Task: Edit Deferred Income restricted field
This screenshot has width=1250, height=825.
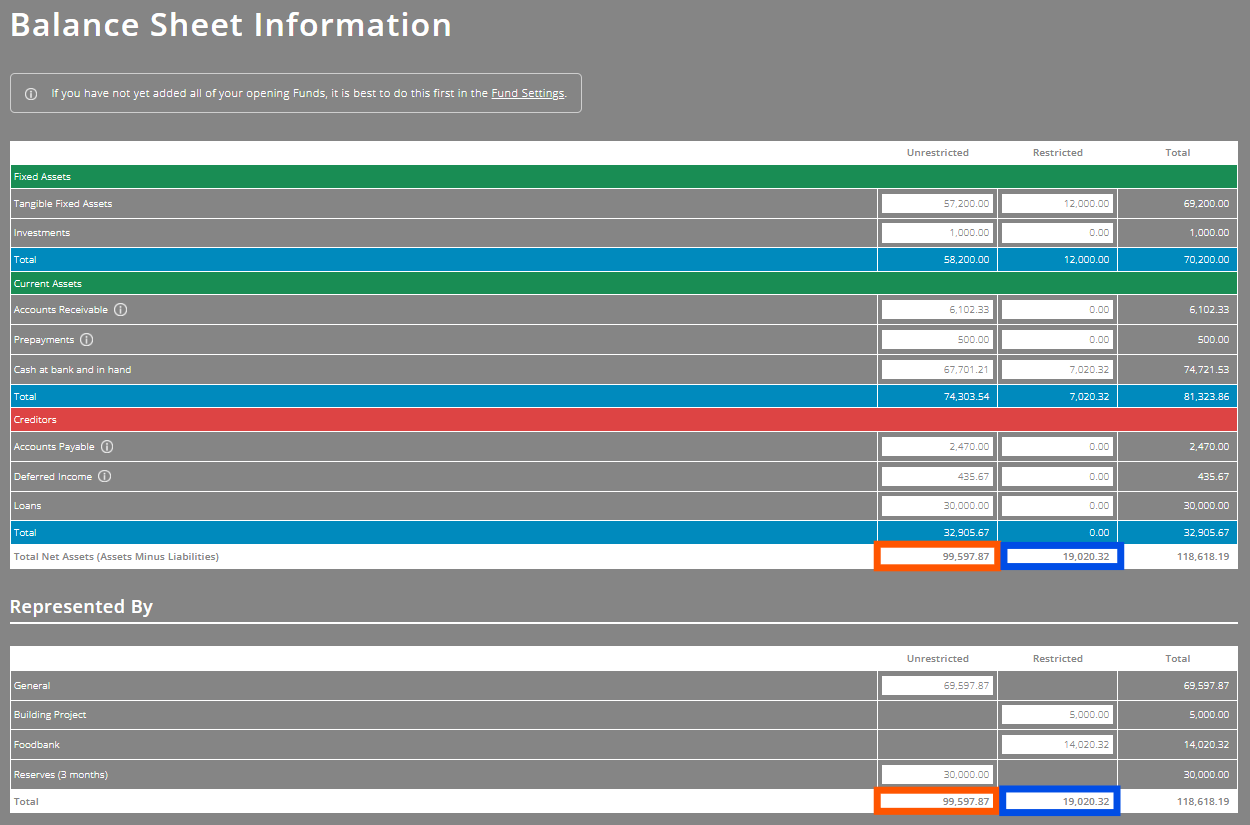Action: pos(1057,477)
